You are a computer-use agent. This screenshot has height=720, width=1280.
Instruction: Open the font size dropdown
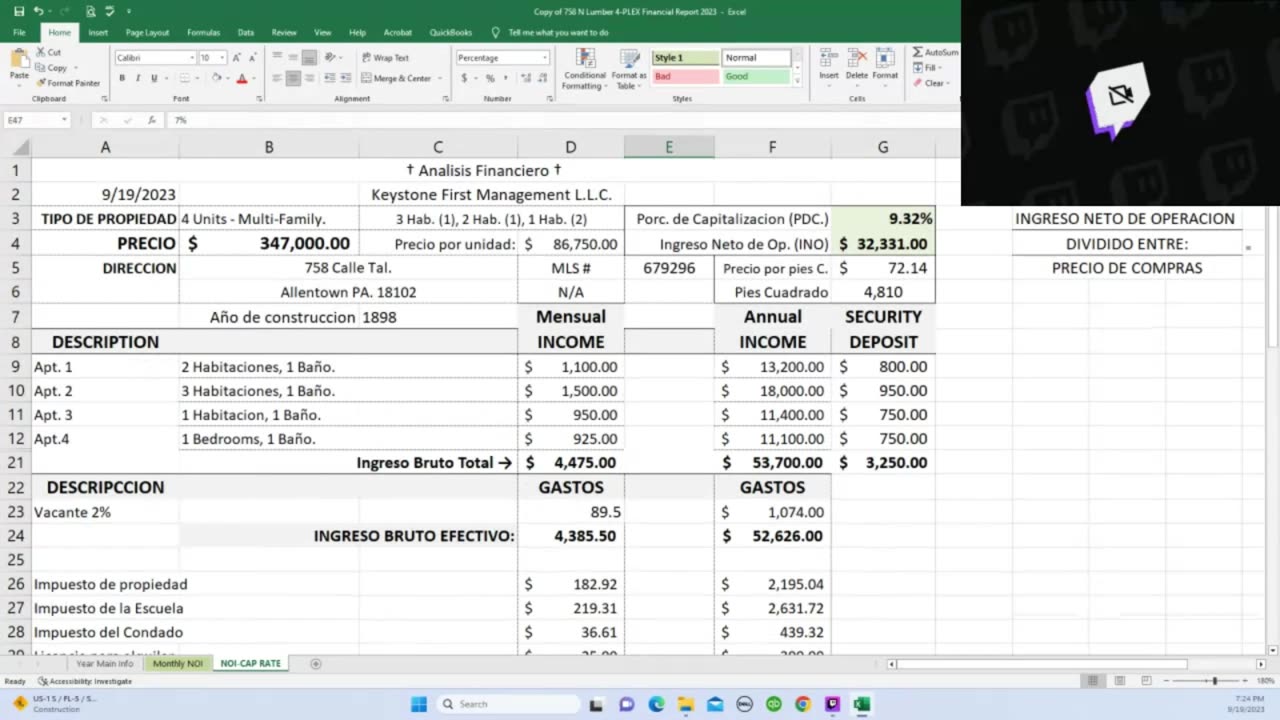coord(222,58)
